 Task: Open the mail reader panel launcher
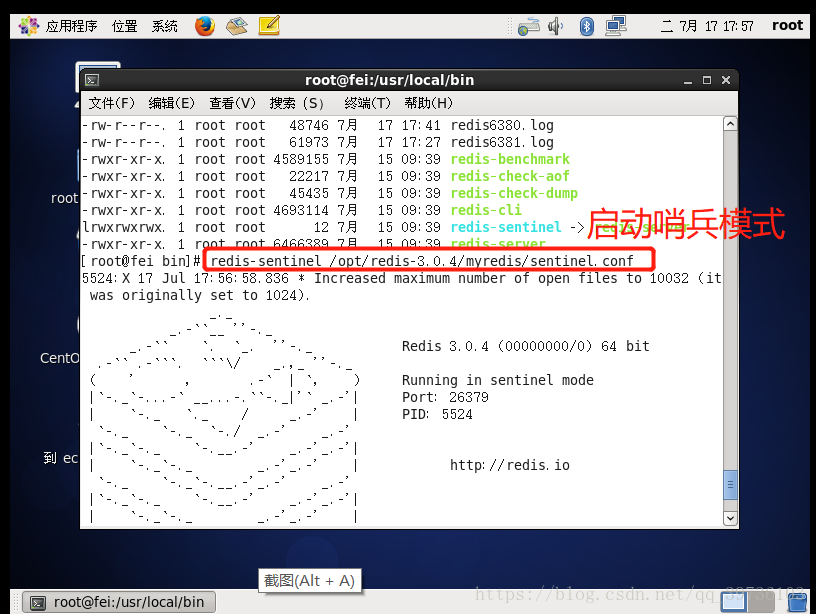237,25
